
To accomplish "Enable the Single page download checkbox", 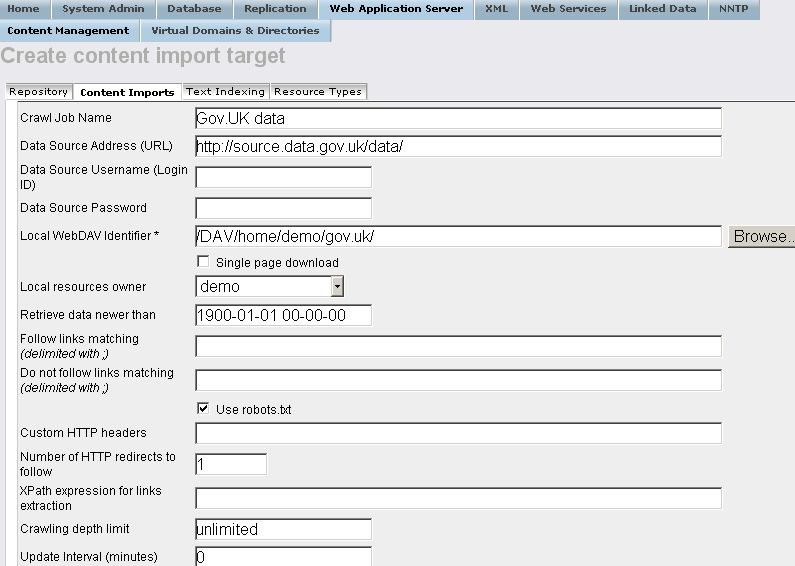I will click(x=204, y=263).
